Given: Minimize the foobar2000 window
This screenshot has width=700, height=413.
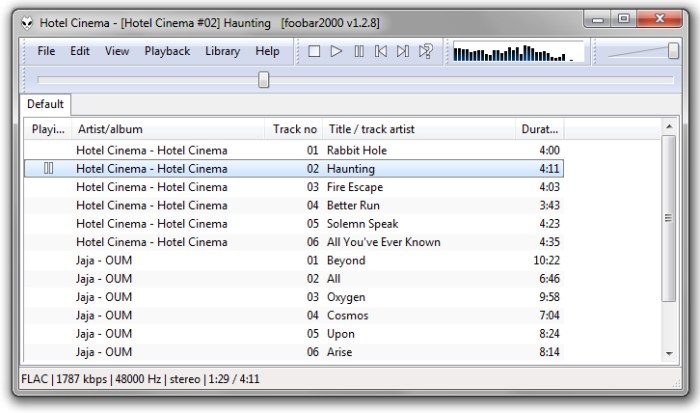Looking at the screenshot, I should 598,19.
